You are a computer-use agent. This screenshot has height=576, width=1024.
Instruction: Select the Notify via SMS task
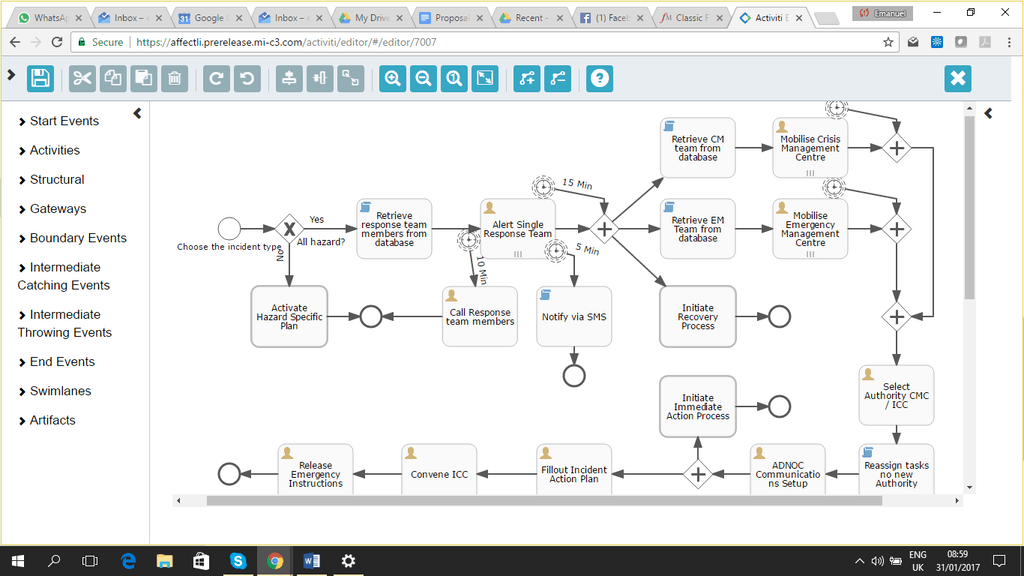point(574,316)
